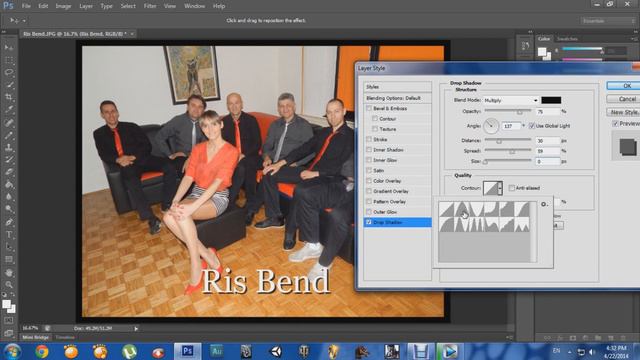The image size is (640, 360).
Task: Select the Paint Bucket tool
Action: (x=9, y=184)
